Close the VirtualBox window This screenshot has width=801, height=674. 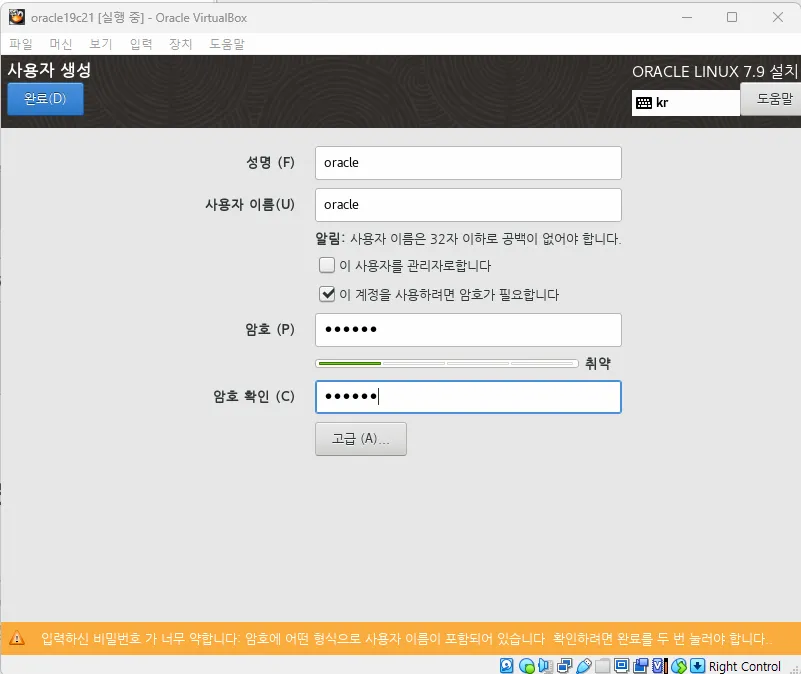[778, 17]
